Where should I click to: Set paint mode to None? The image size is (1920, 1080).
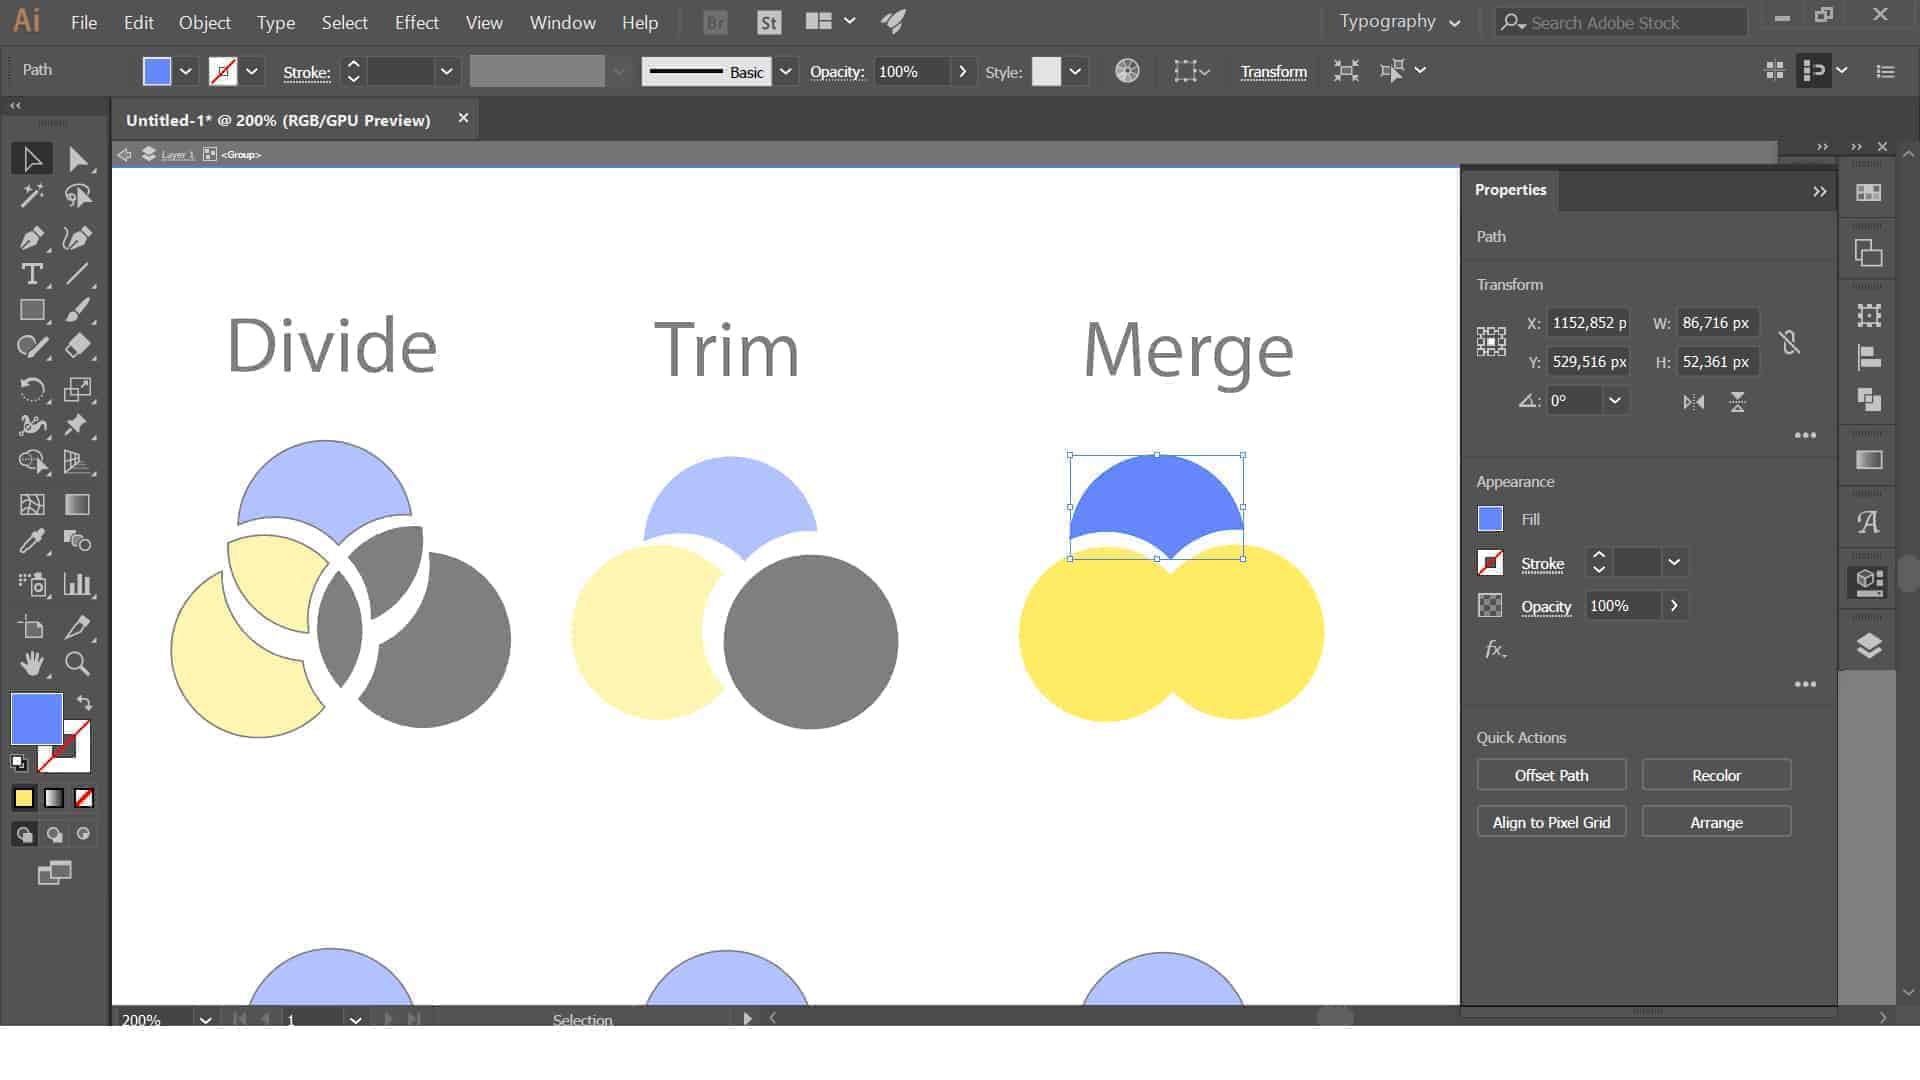[x=84, y=798]
